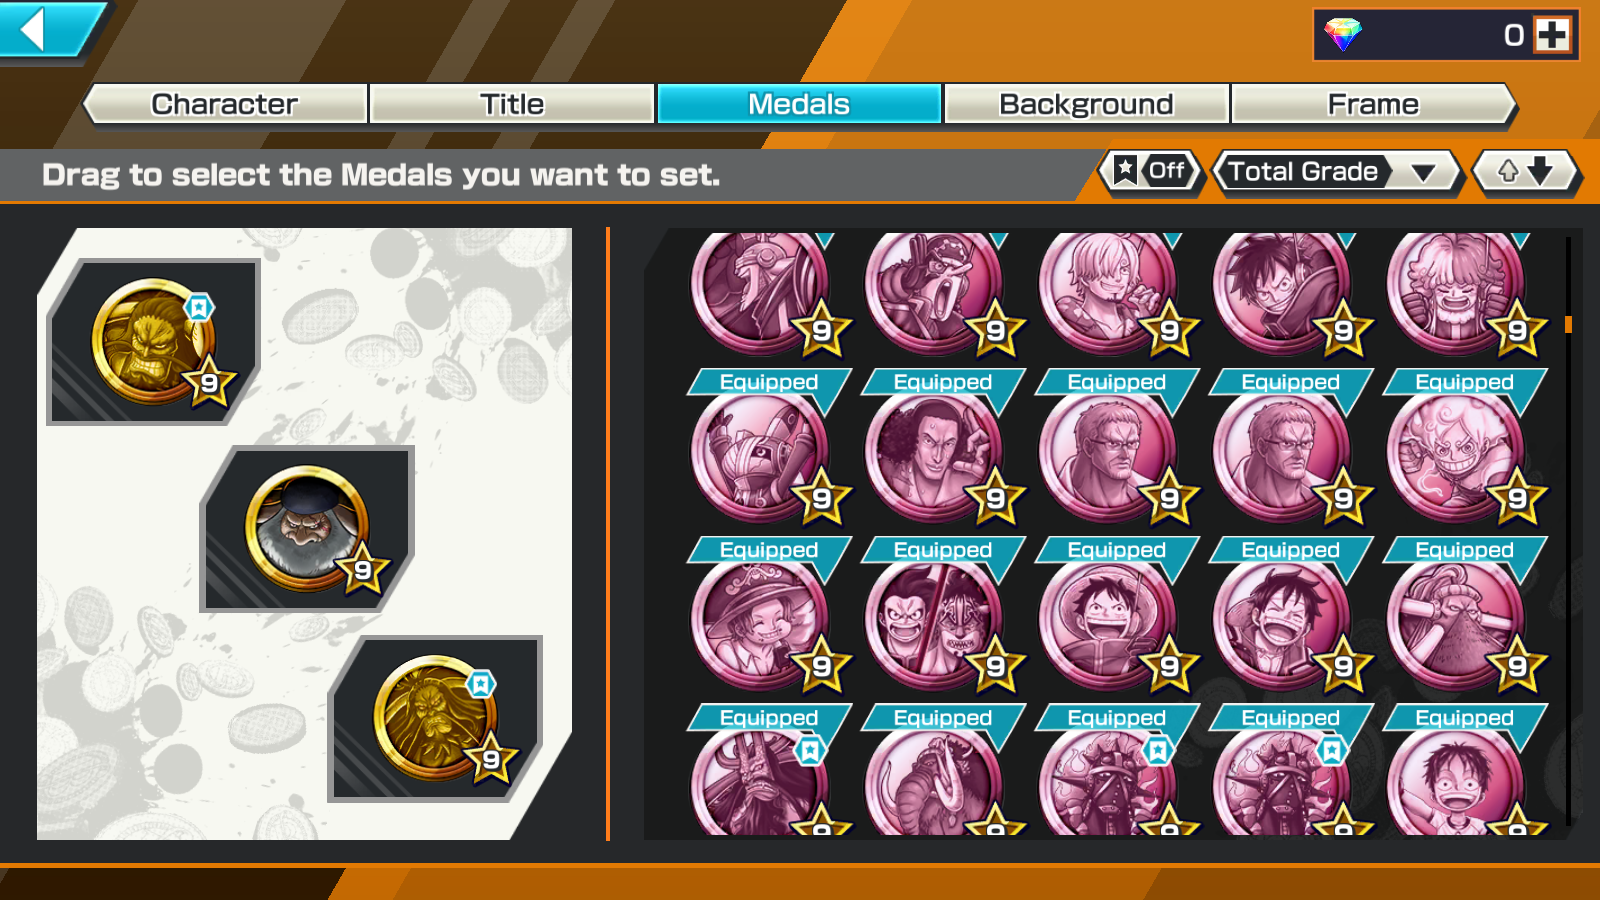Switch to the Character tab
Viewport: 1600px width, 900px height.
[225, 104]
